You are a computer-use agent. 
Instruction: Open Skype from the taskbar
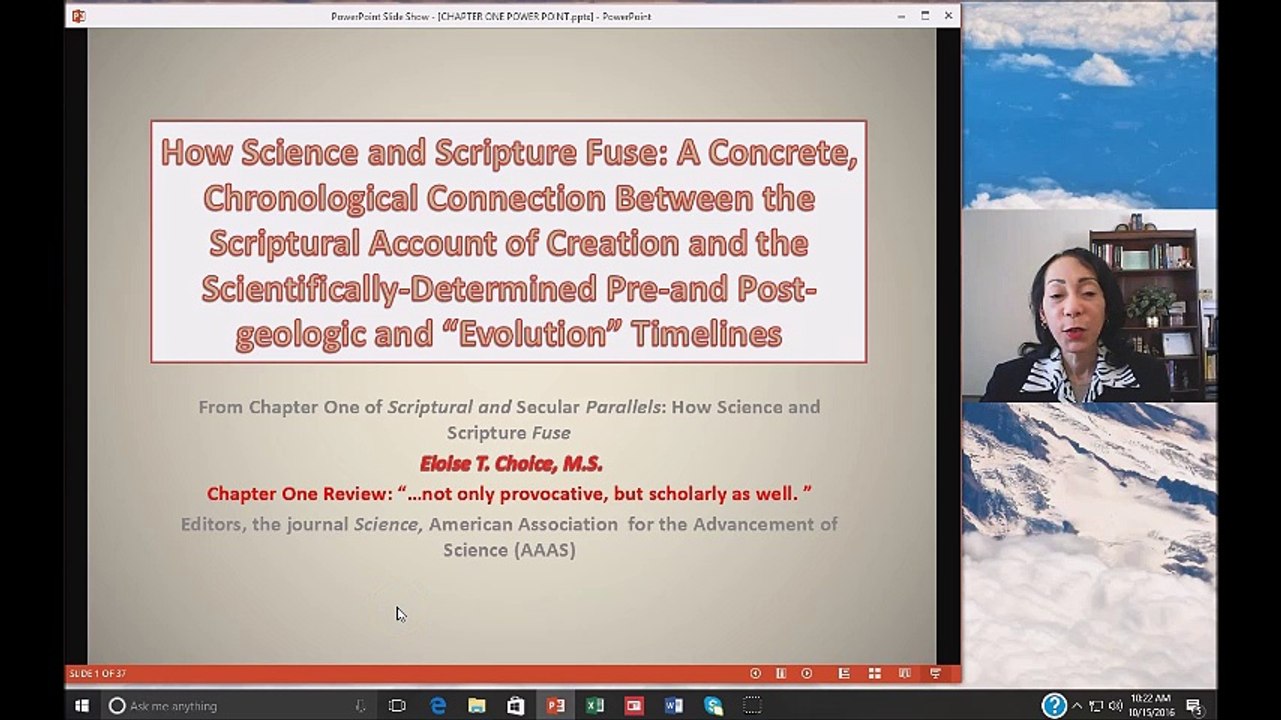pos(713,705)
